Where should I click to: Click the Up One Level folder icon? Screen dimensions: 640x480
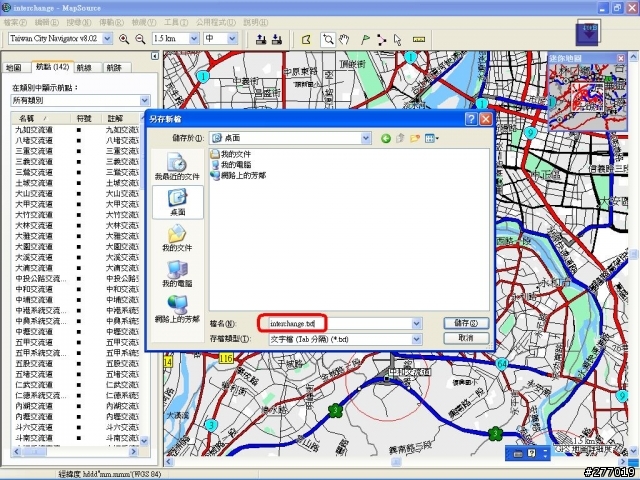400,138
